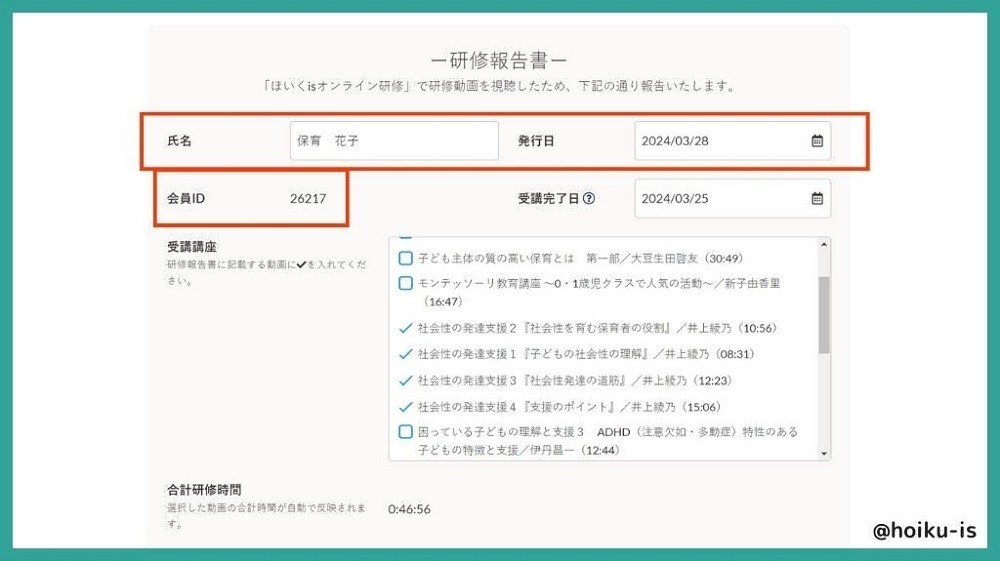Click the 氏名 label
Image resolution: width=1000 pixels, height=561 pixels.
tap(179, 141)
